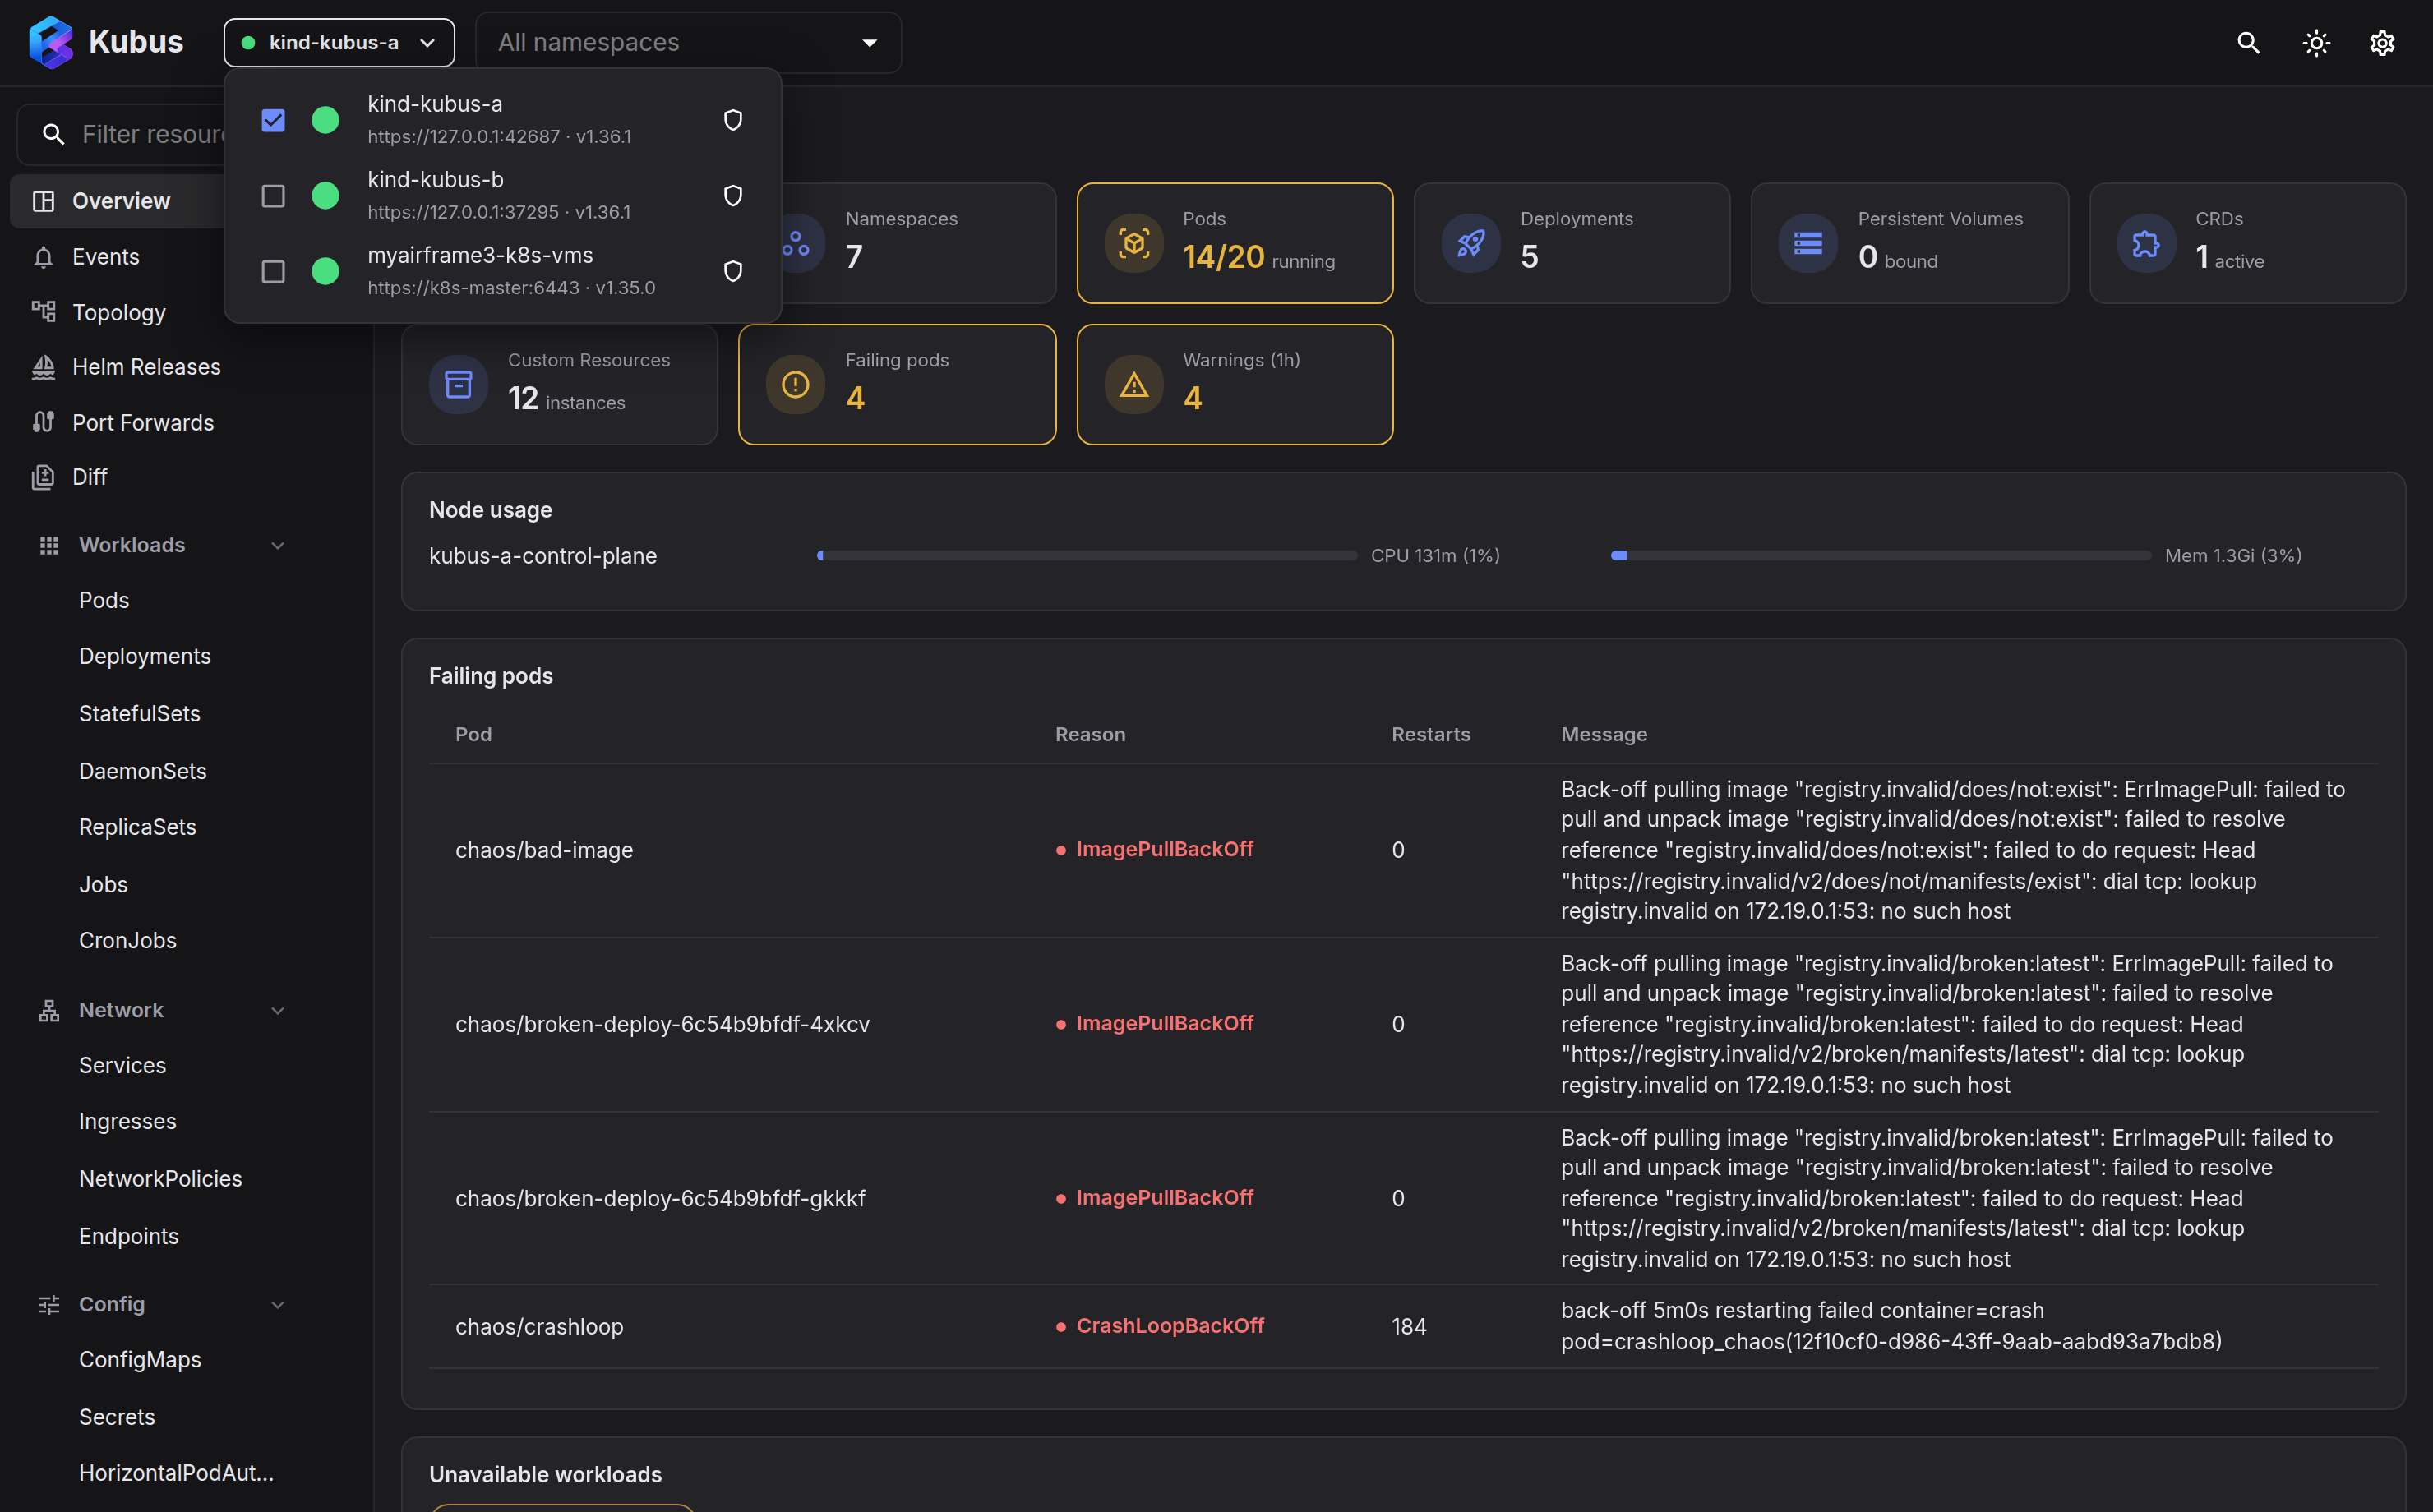
Task: Open Helm Releases page
Action: pos(146,367)
